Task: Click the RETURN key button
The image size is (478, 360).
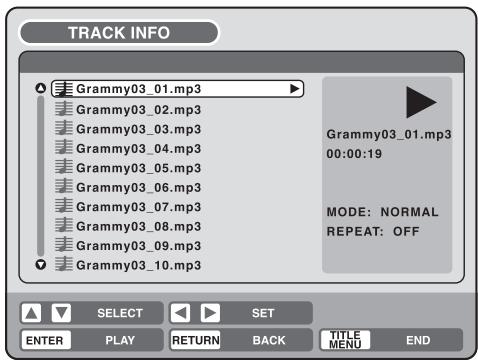Action: [195, 340]
